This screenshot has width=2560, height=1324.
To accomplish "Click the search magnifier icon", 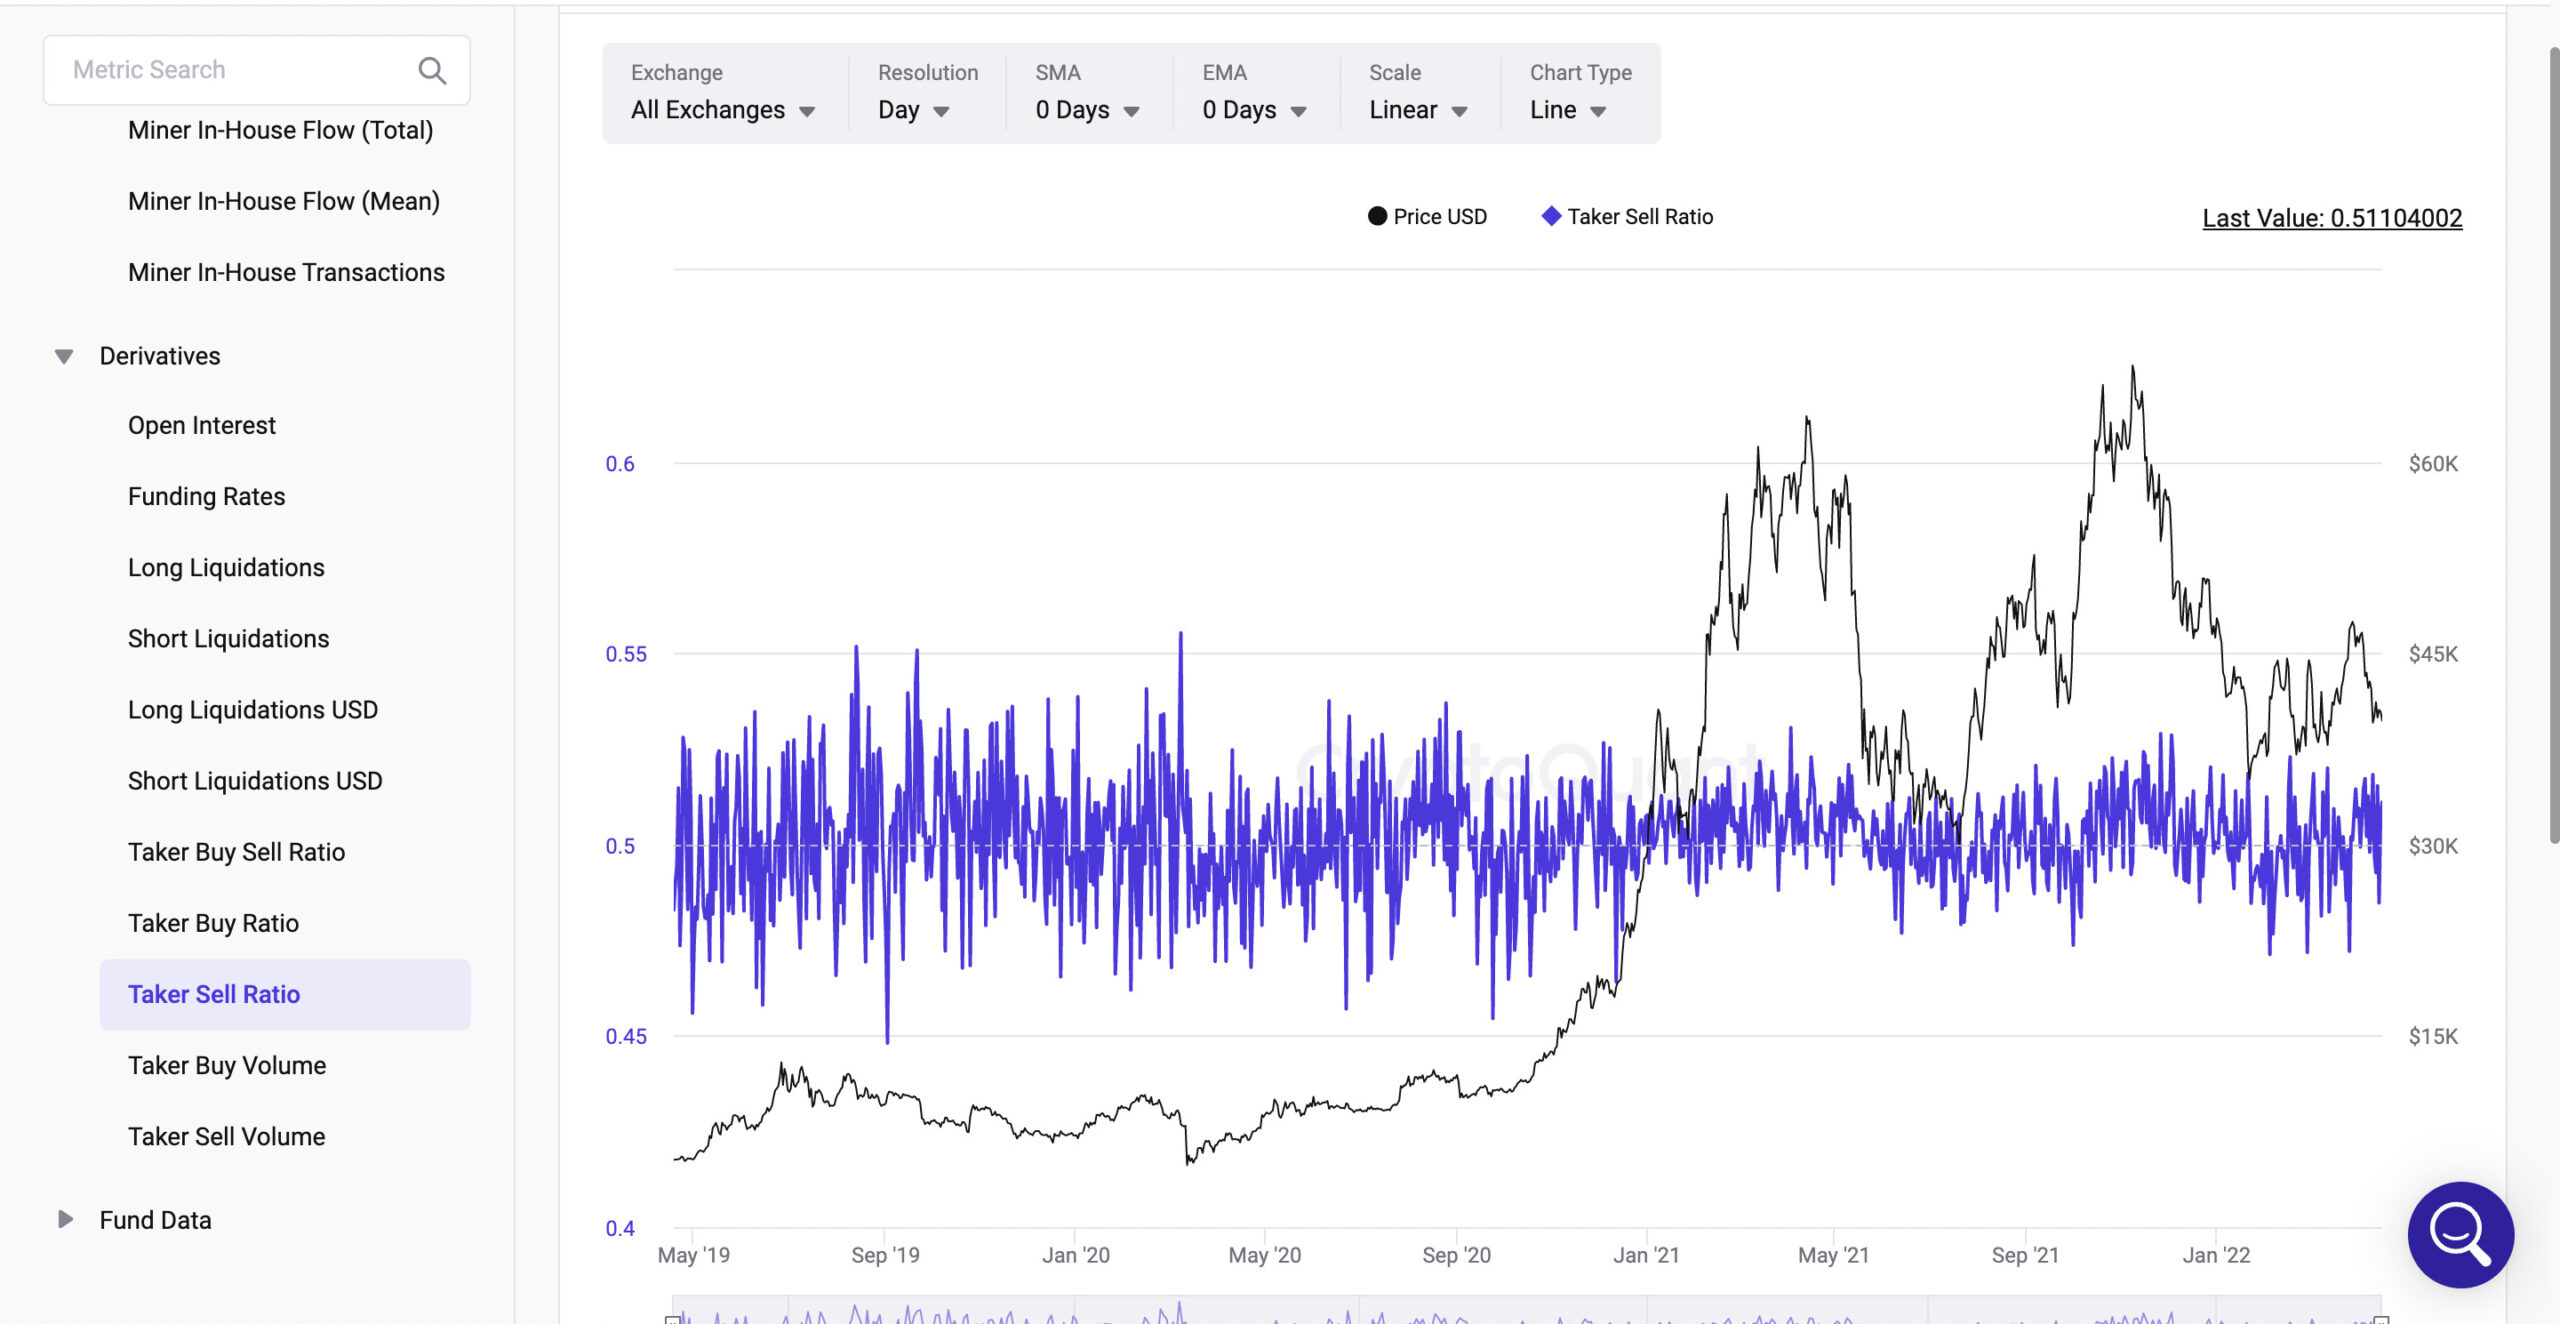I will coord(432,70).
